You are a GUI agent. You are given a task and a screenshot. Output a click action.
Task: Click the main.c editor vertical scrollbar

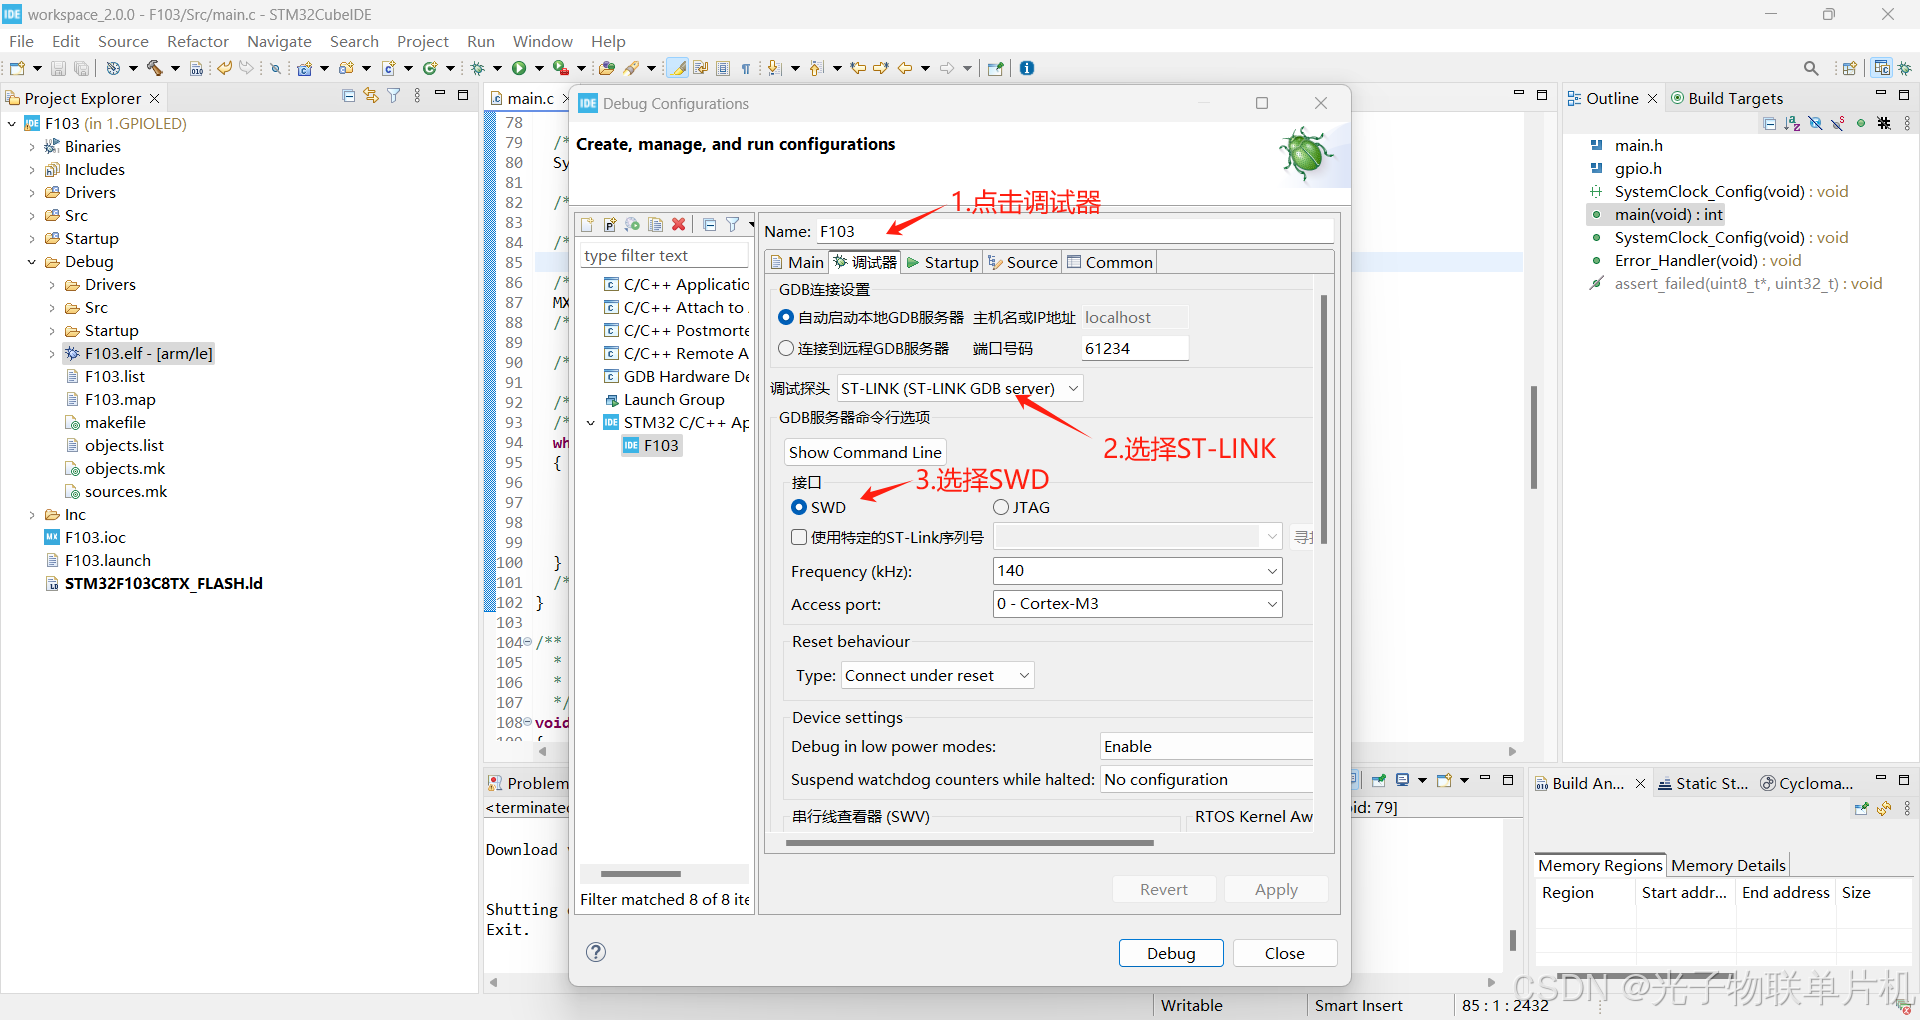point(1534,437)
